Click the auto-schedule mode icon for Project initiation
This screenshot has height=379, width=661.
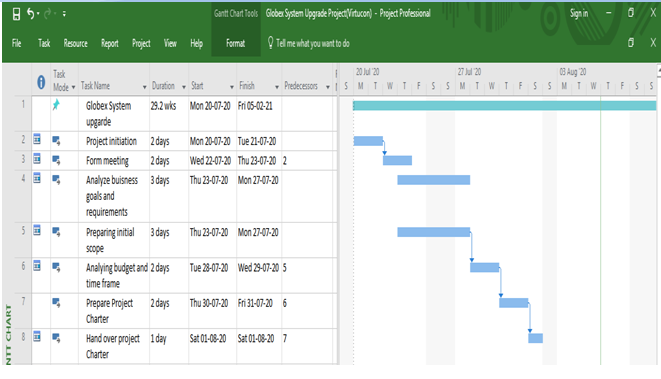point(56,140)
